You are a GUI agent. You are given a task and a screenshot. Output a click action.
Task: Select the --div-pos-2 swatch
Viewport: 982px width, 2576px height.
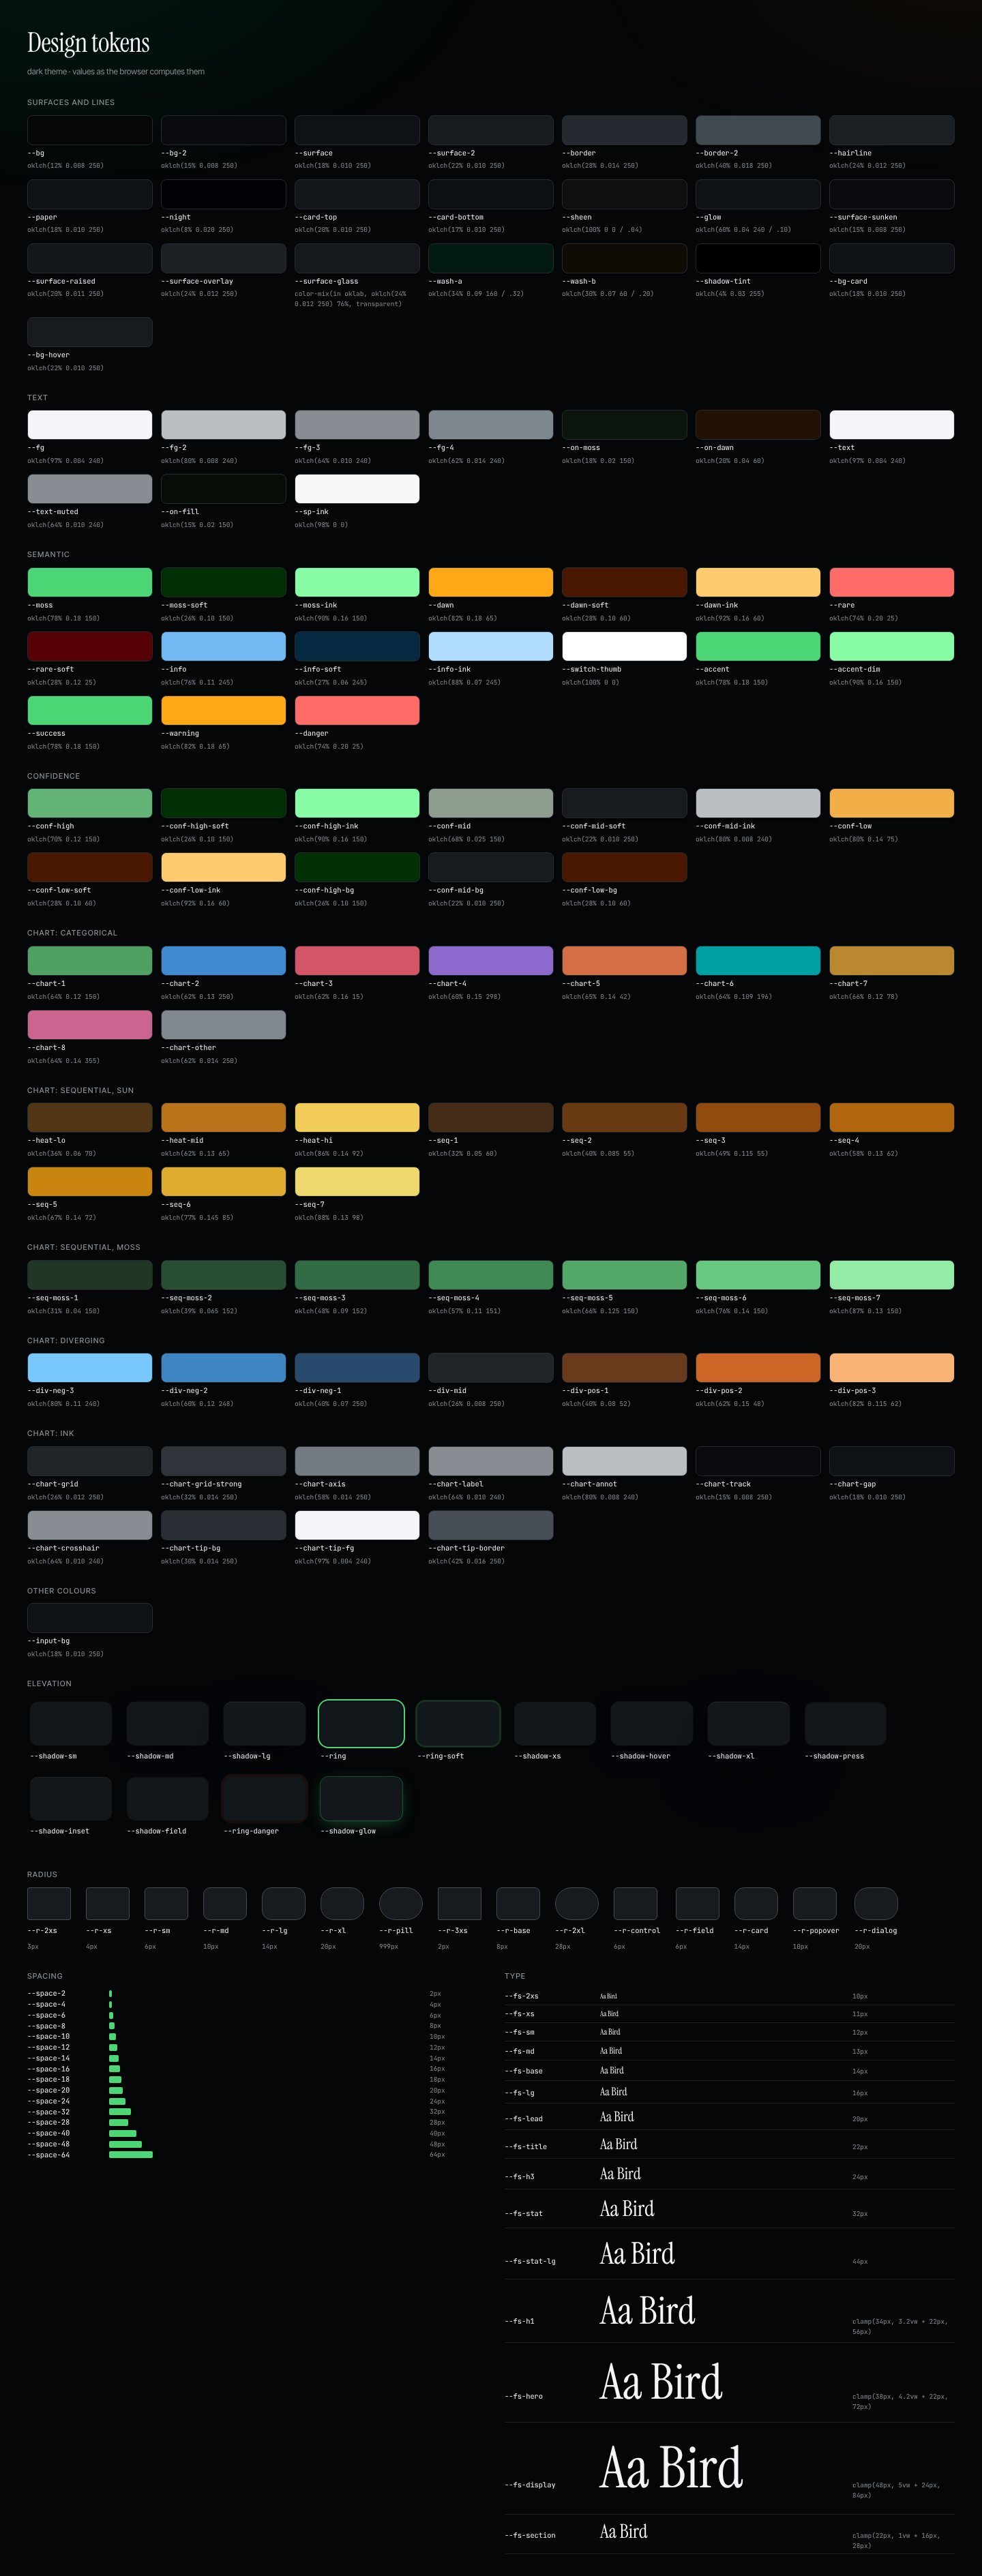click(758, 1368)
